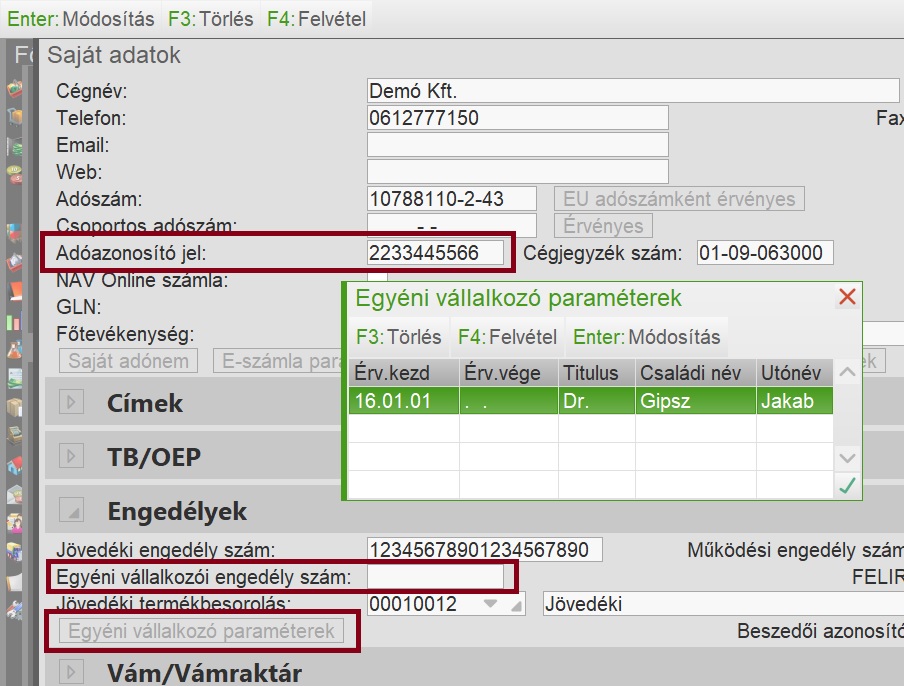Toggle the EU adószámként érvényes button

(x=679, y=199)
